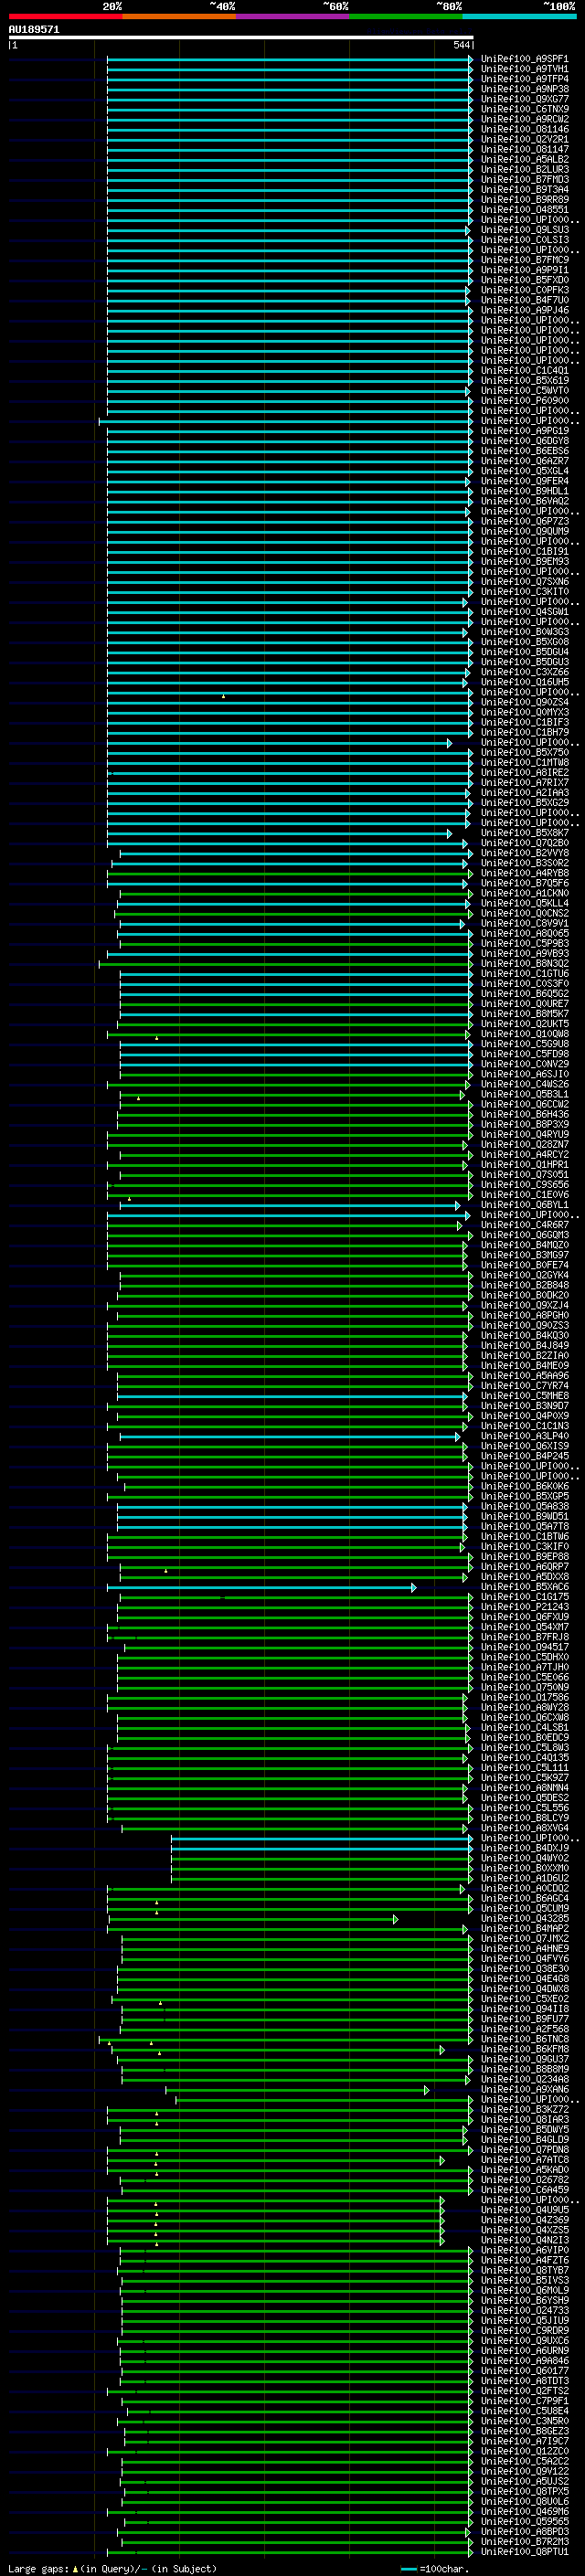Click the UniRef100_B9HDL1 label
This screenshot has height=2576, width=585.
(x=524, y=491)
